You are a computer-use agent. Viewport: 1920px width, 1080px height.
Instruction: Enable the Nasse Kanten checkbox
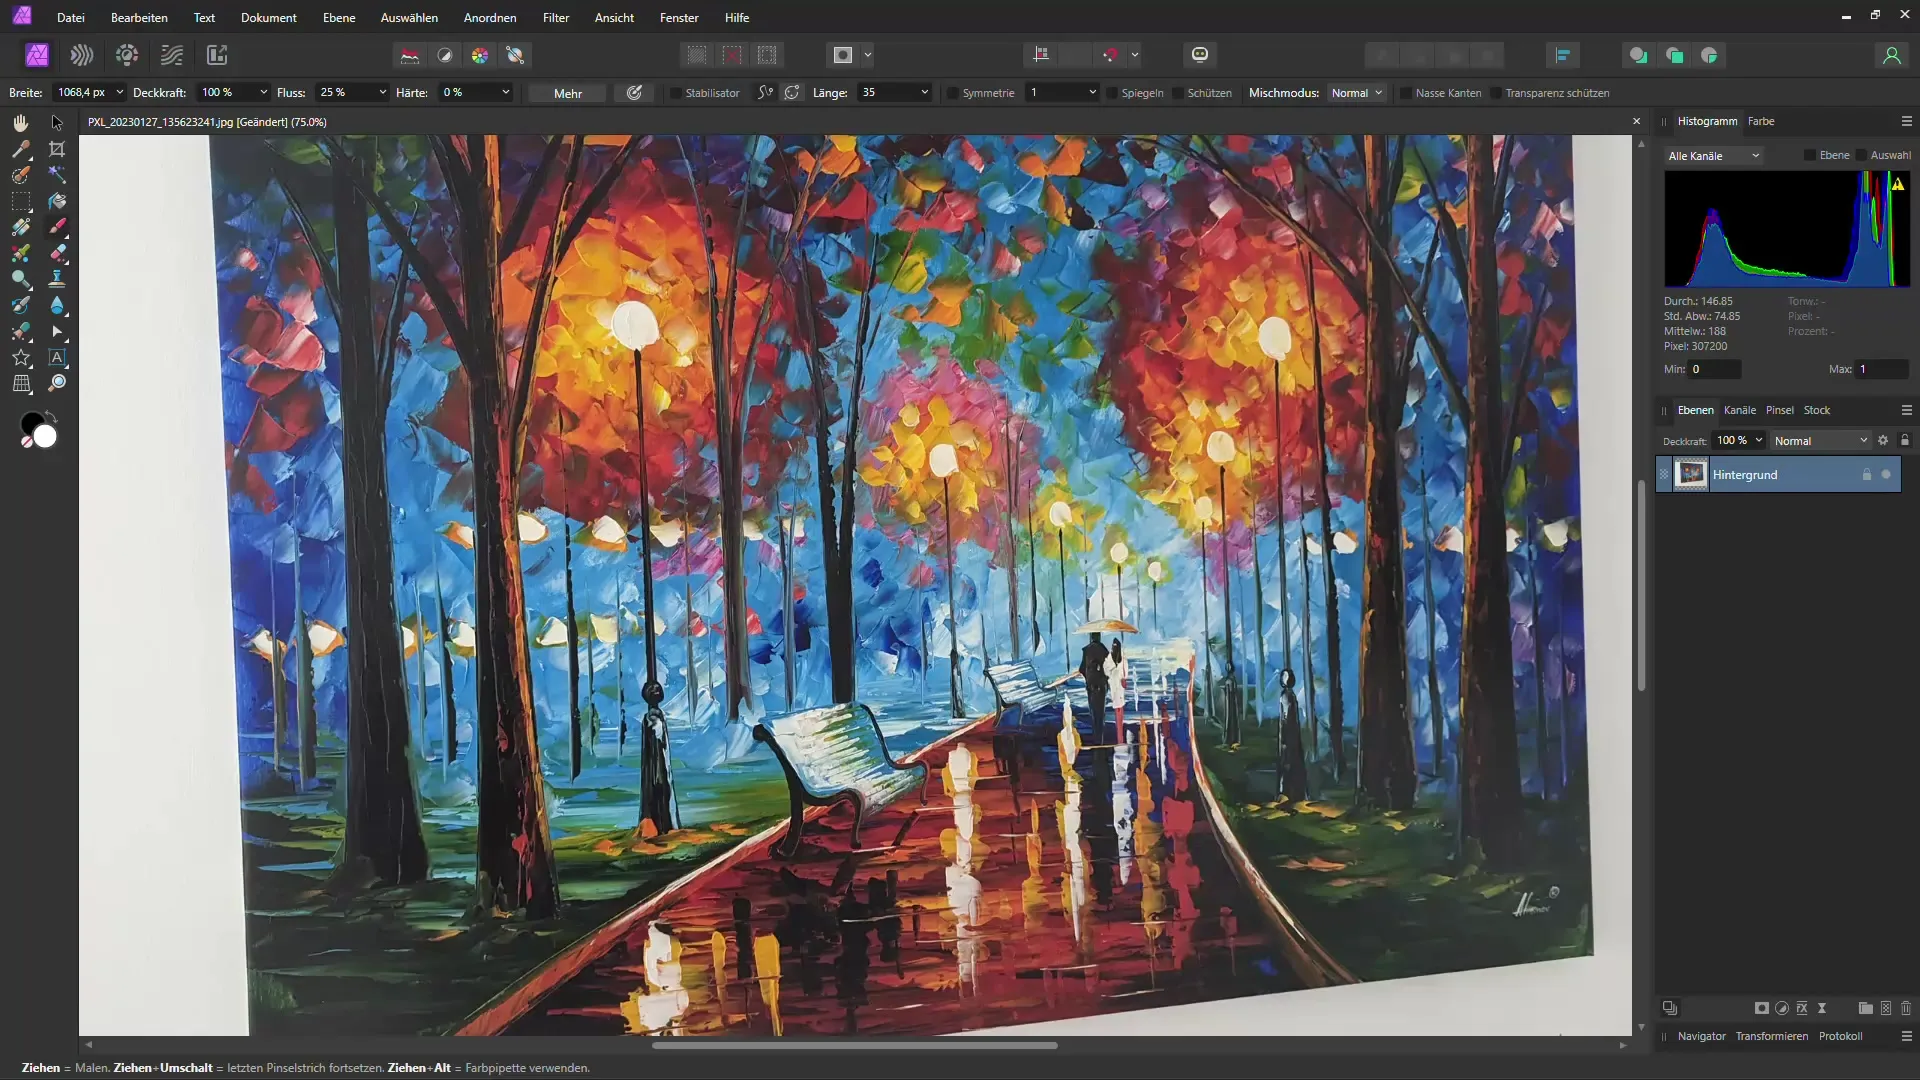point(1406,93)
